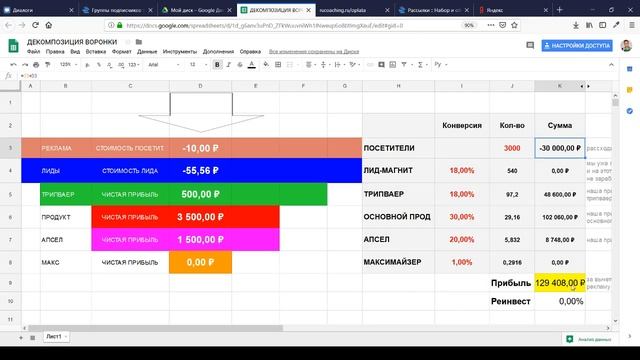Open the Анализ данных explore button
640x360 pixels.
pos(590,339)
